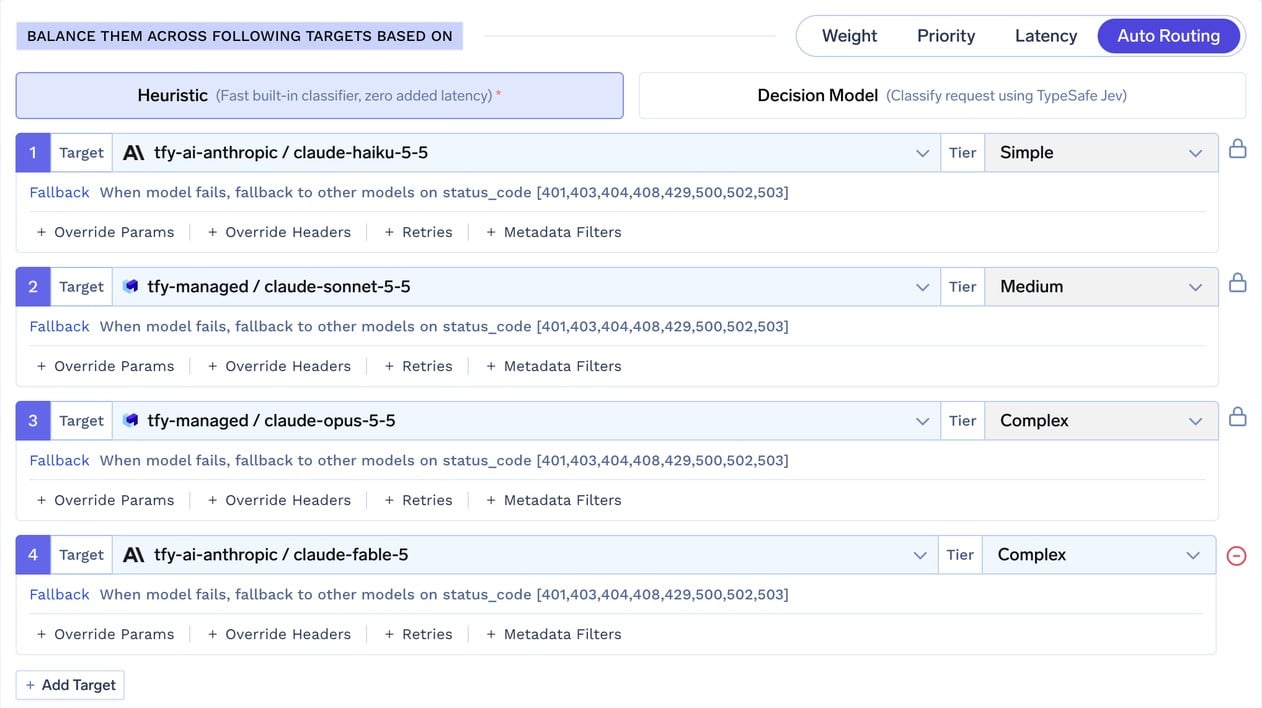This screenshot has height=708, width=1262.
Task: Add Metadata Filters for claude-opus-5-5 target
Action: (553, 500)
